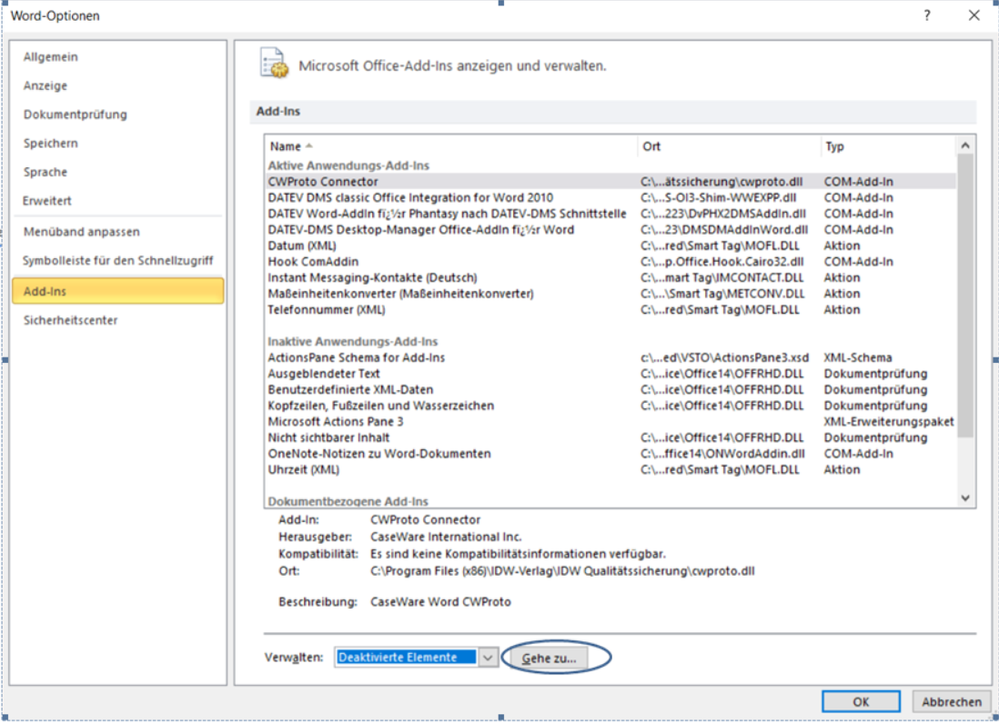Click the publisher CaseWare International Inc.
999x723 pixels.
(446, 536)
